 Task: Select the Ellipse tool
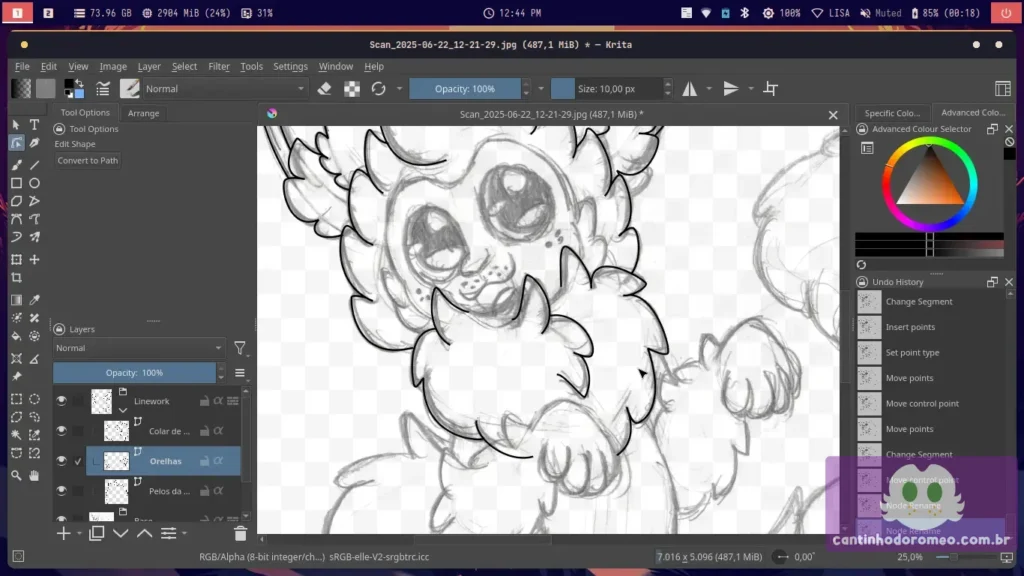click(x=35, y=184)
